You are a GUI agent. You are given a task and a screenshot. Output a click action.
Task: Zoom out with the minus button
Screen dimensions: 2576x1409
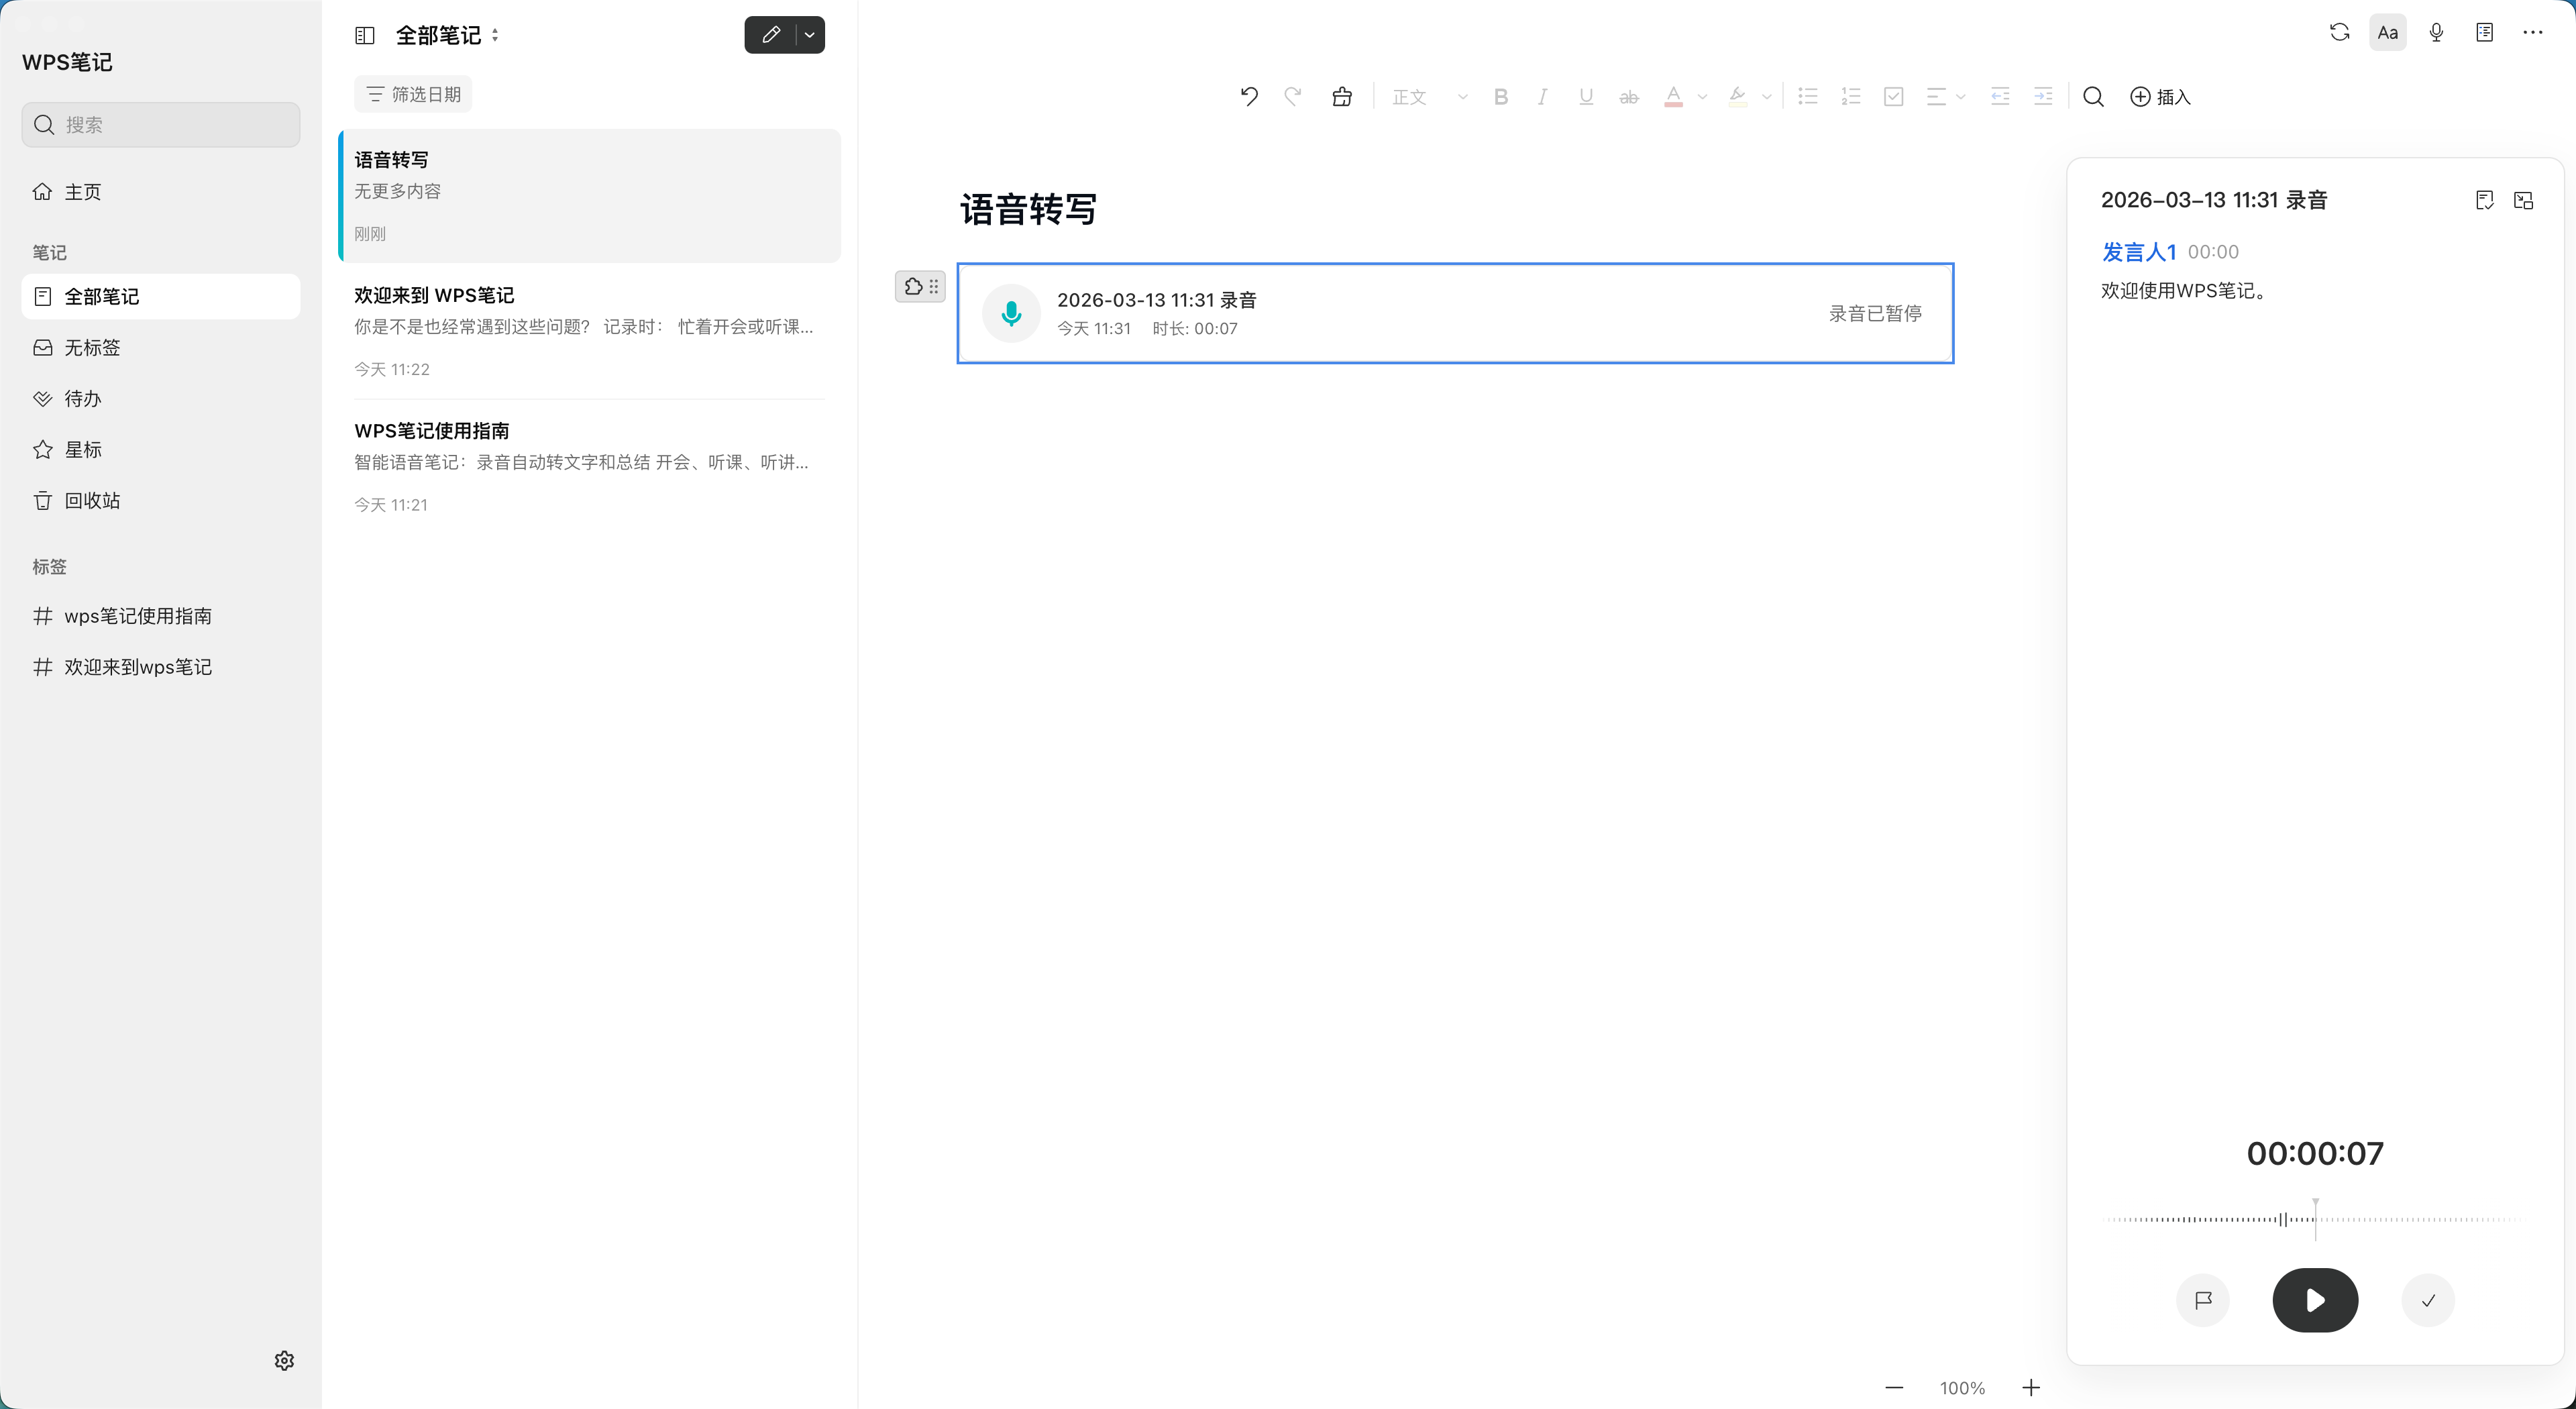tap(1894, 1387)
